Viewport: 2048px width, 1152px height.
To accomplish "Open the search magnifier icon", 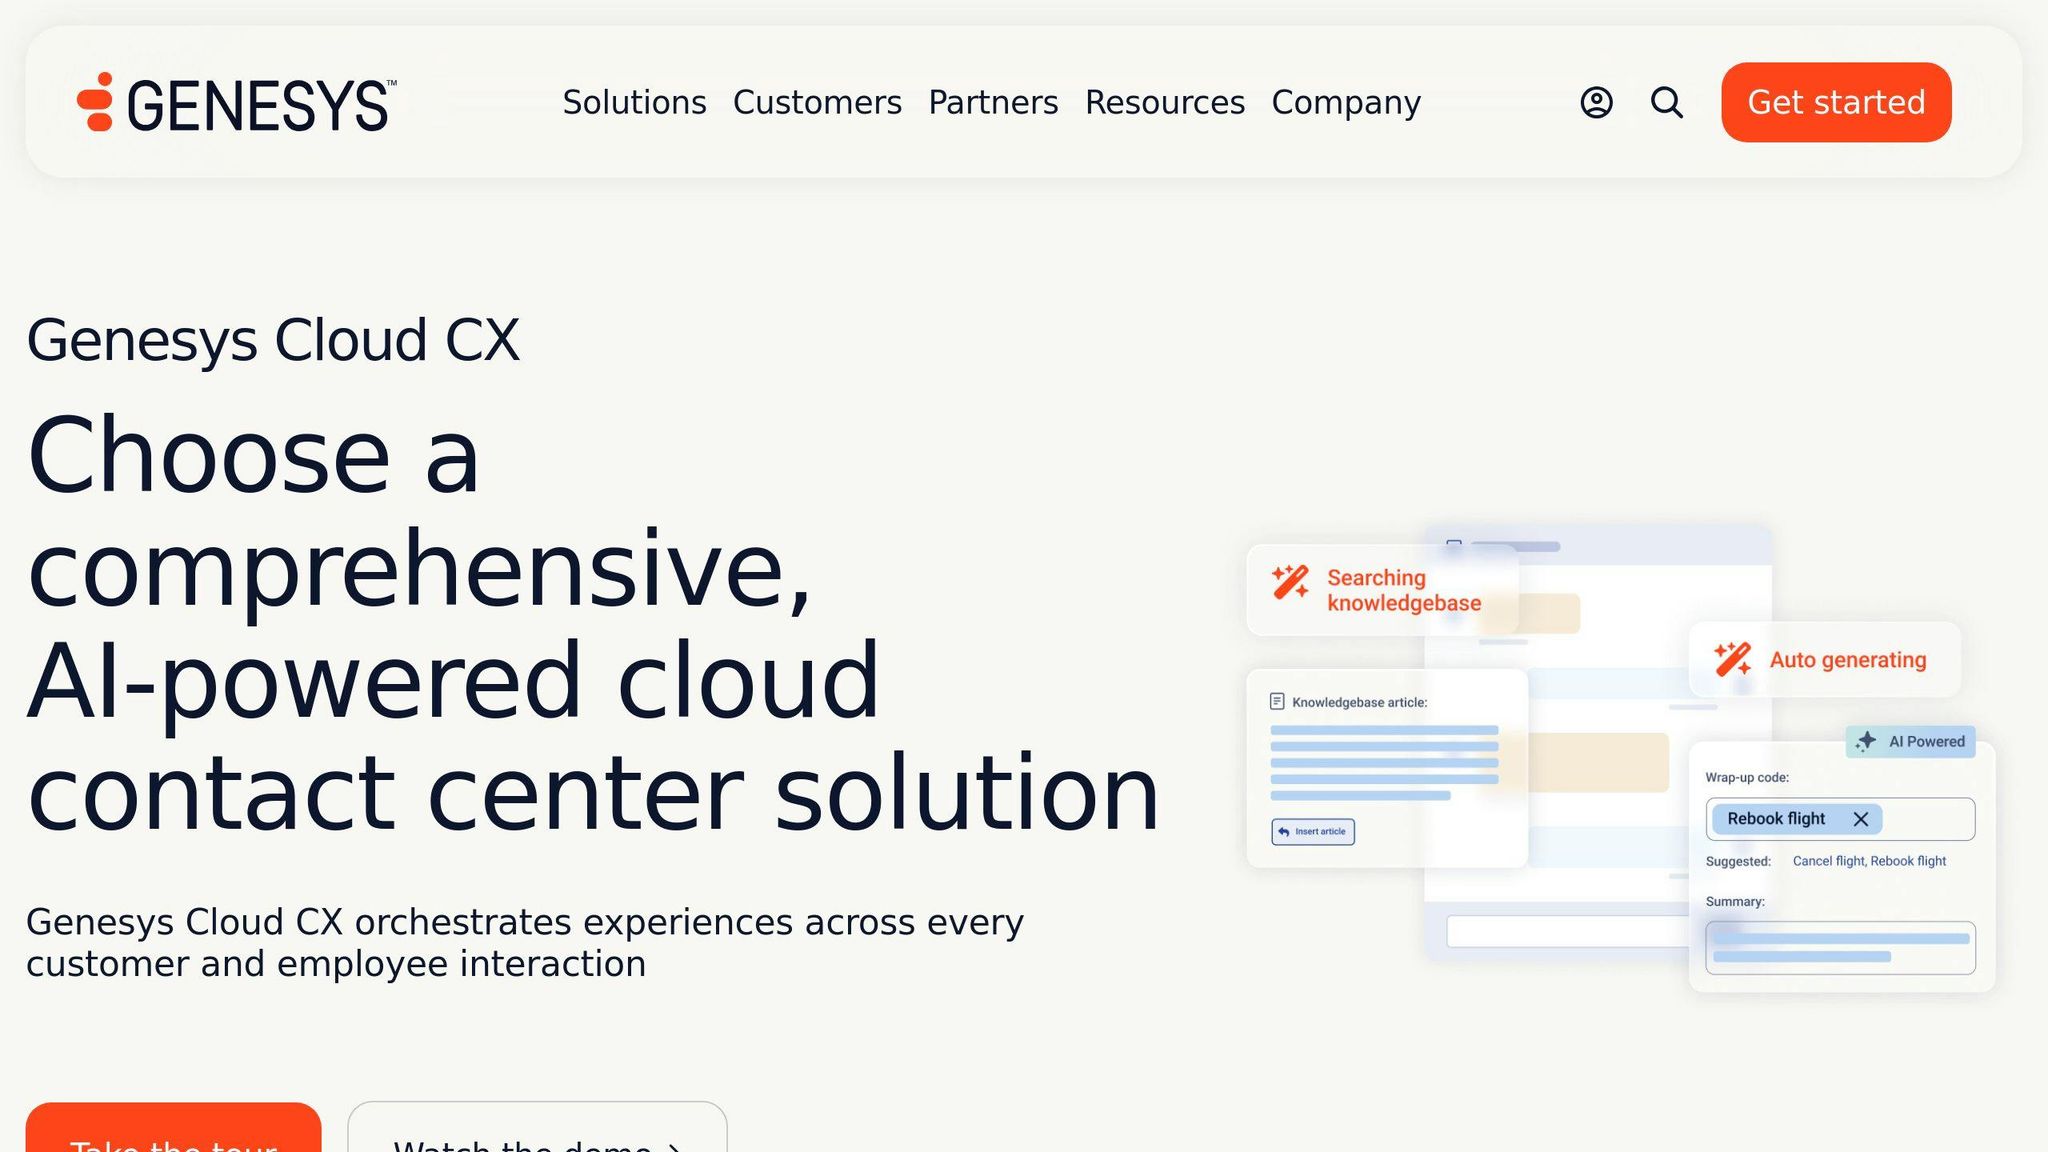I will [x=1666, y=102].
